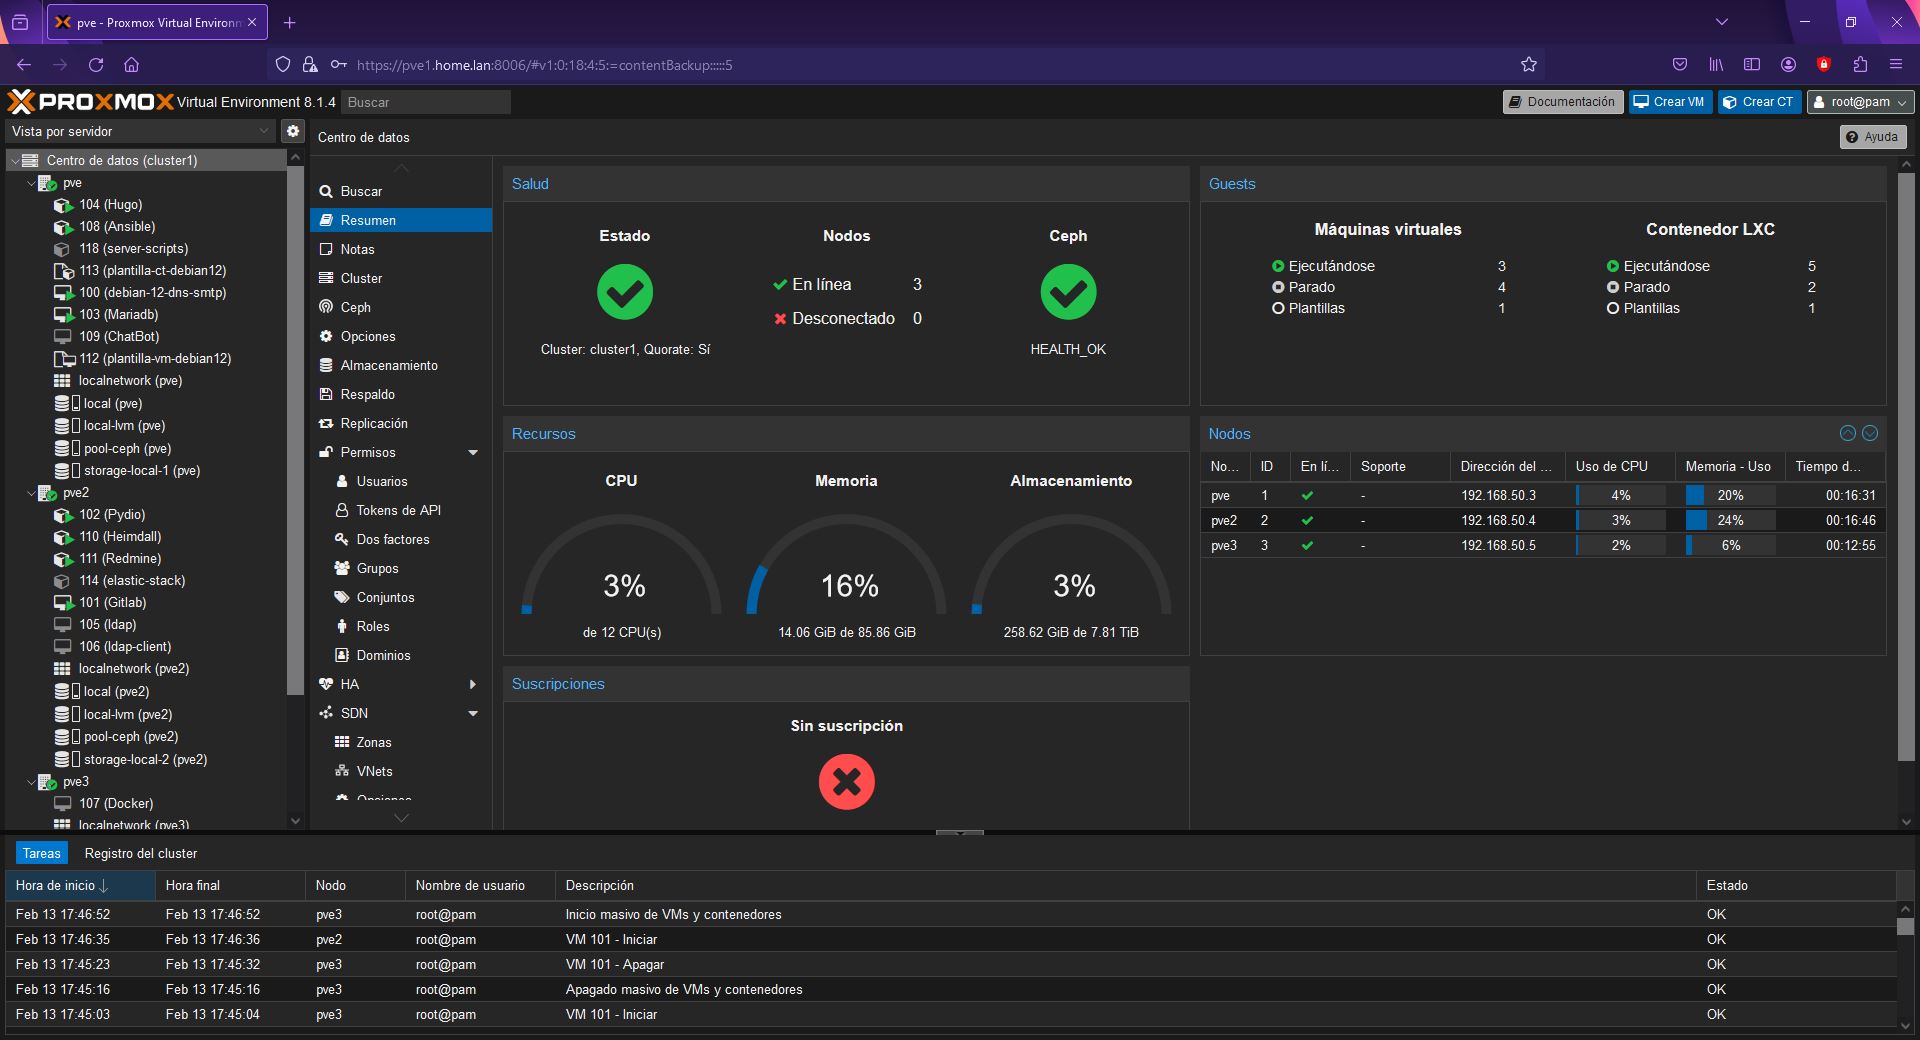Image resolution: width=1920 pixels, height=1040 pixels.
Task: Click the SDN network icon
Action: 326,713
